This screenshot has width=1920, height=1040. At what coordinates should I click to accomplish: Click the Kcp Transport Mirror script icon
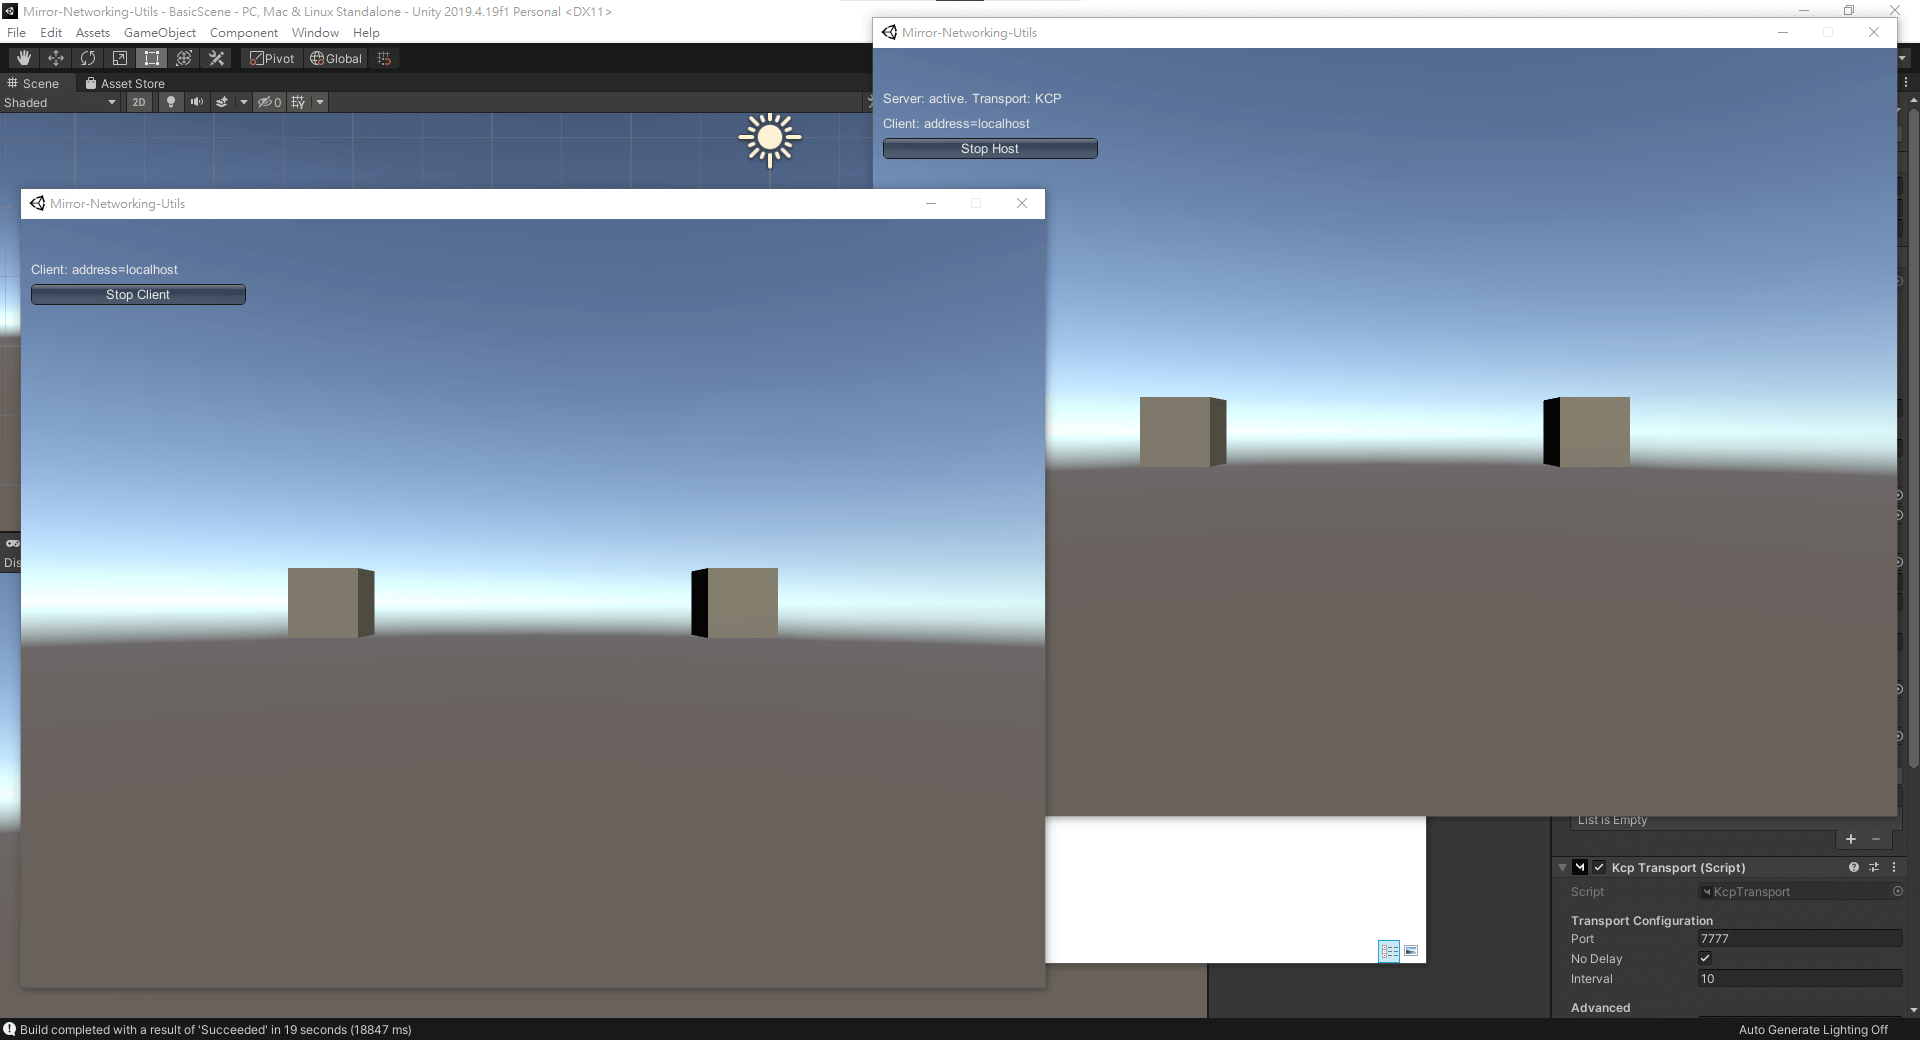click(1580, 867)
